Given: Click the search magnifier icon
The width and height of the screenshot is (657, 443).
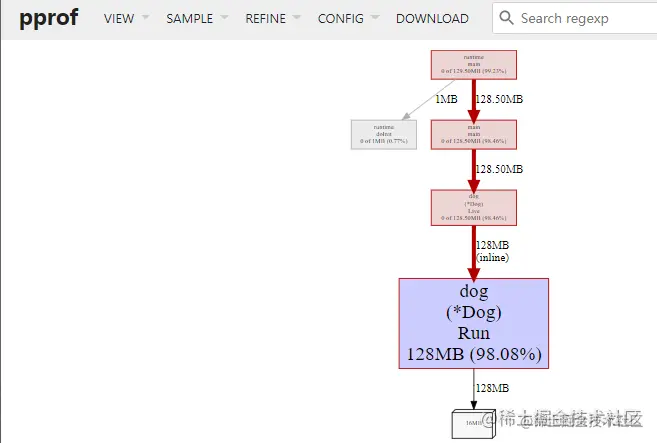Looking at the screenshot, I should (506, 18).
